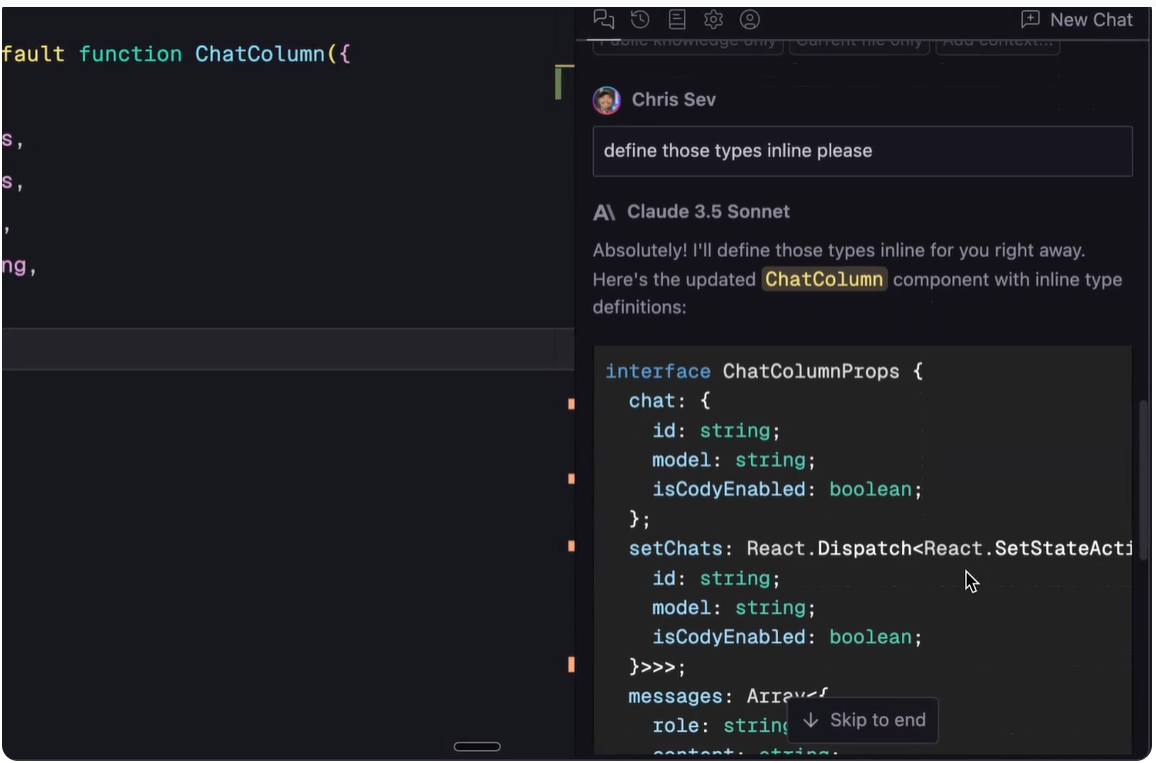The image size is (1156, 763).
Task: Click 'function ChatColumn({' in the editor
Action: point(214,55)
